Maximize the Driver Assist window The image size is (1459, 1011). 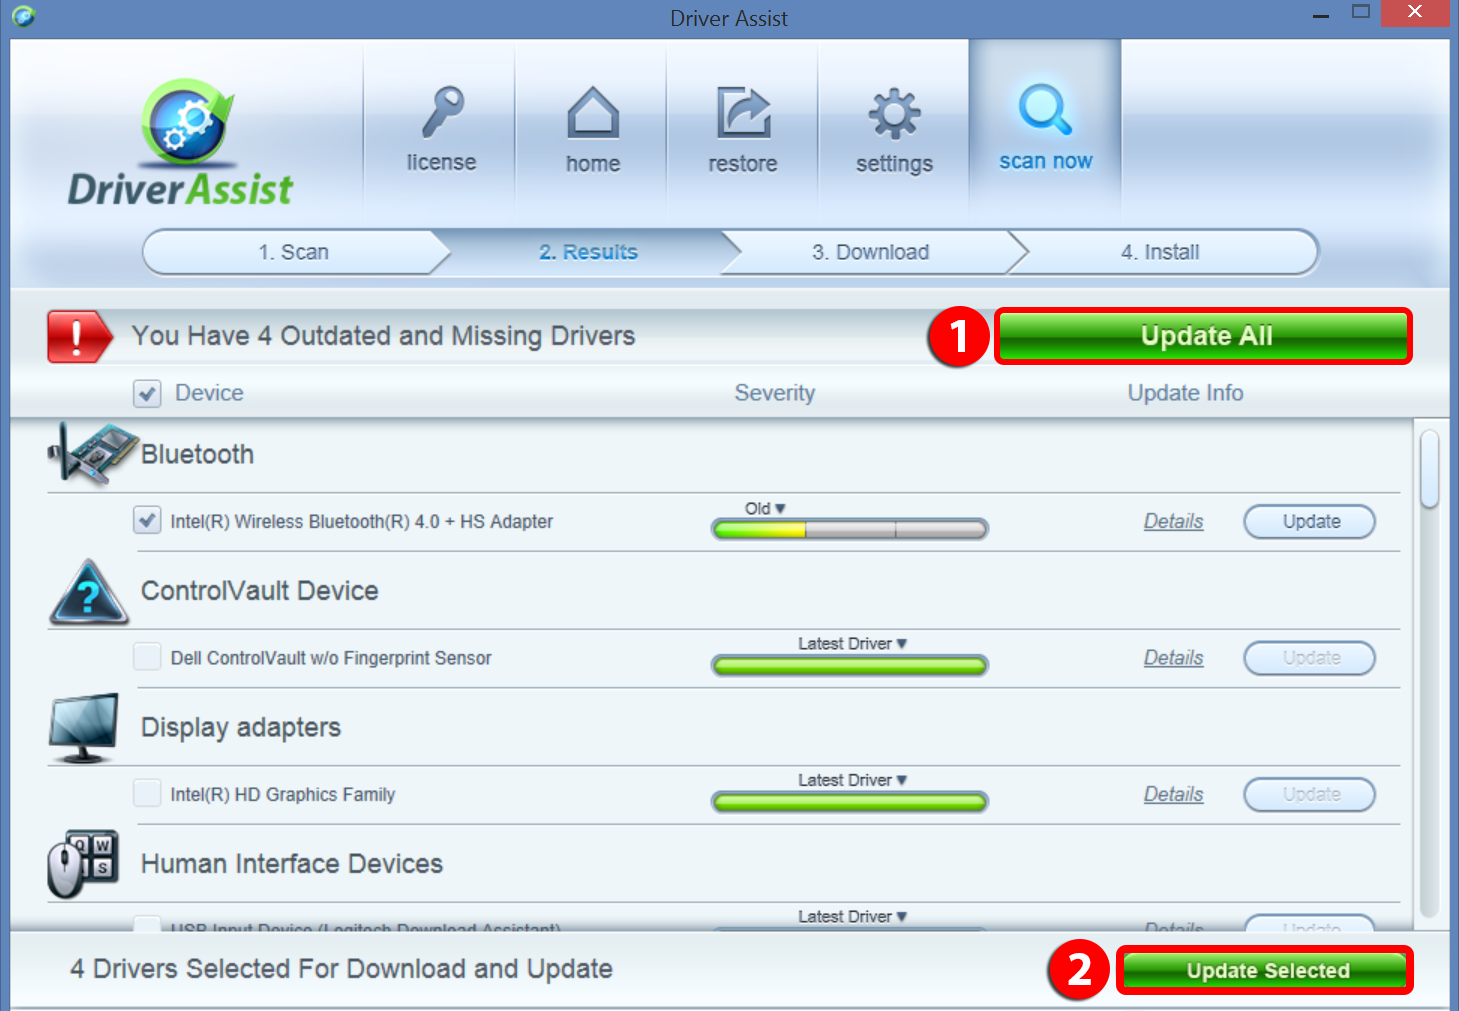click(1360, 13)
